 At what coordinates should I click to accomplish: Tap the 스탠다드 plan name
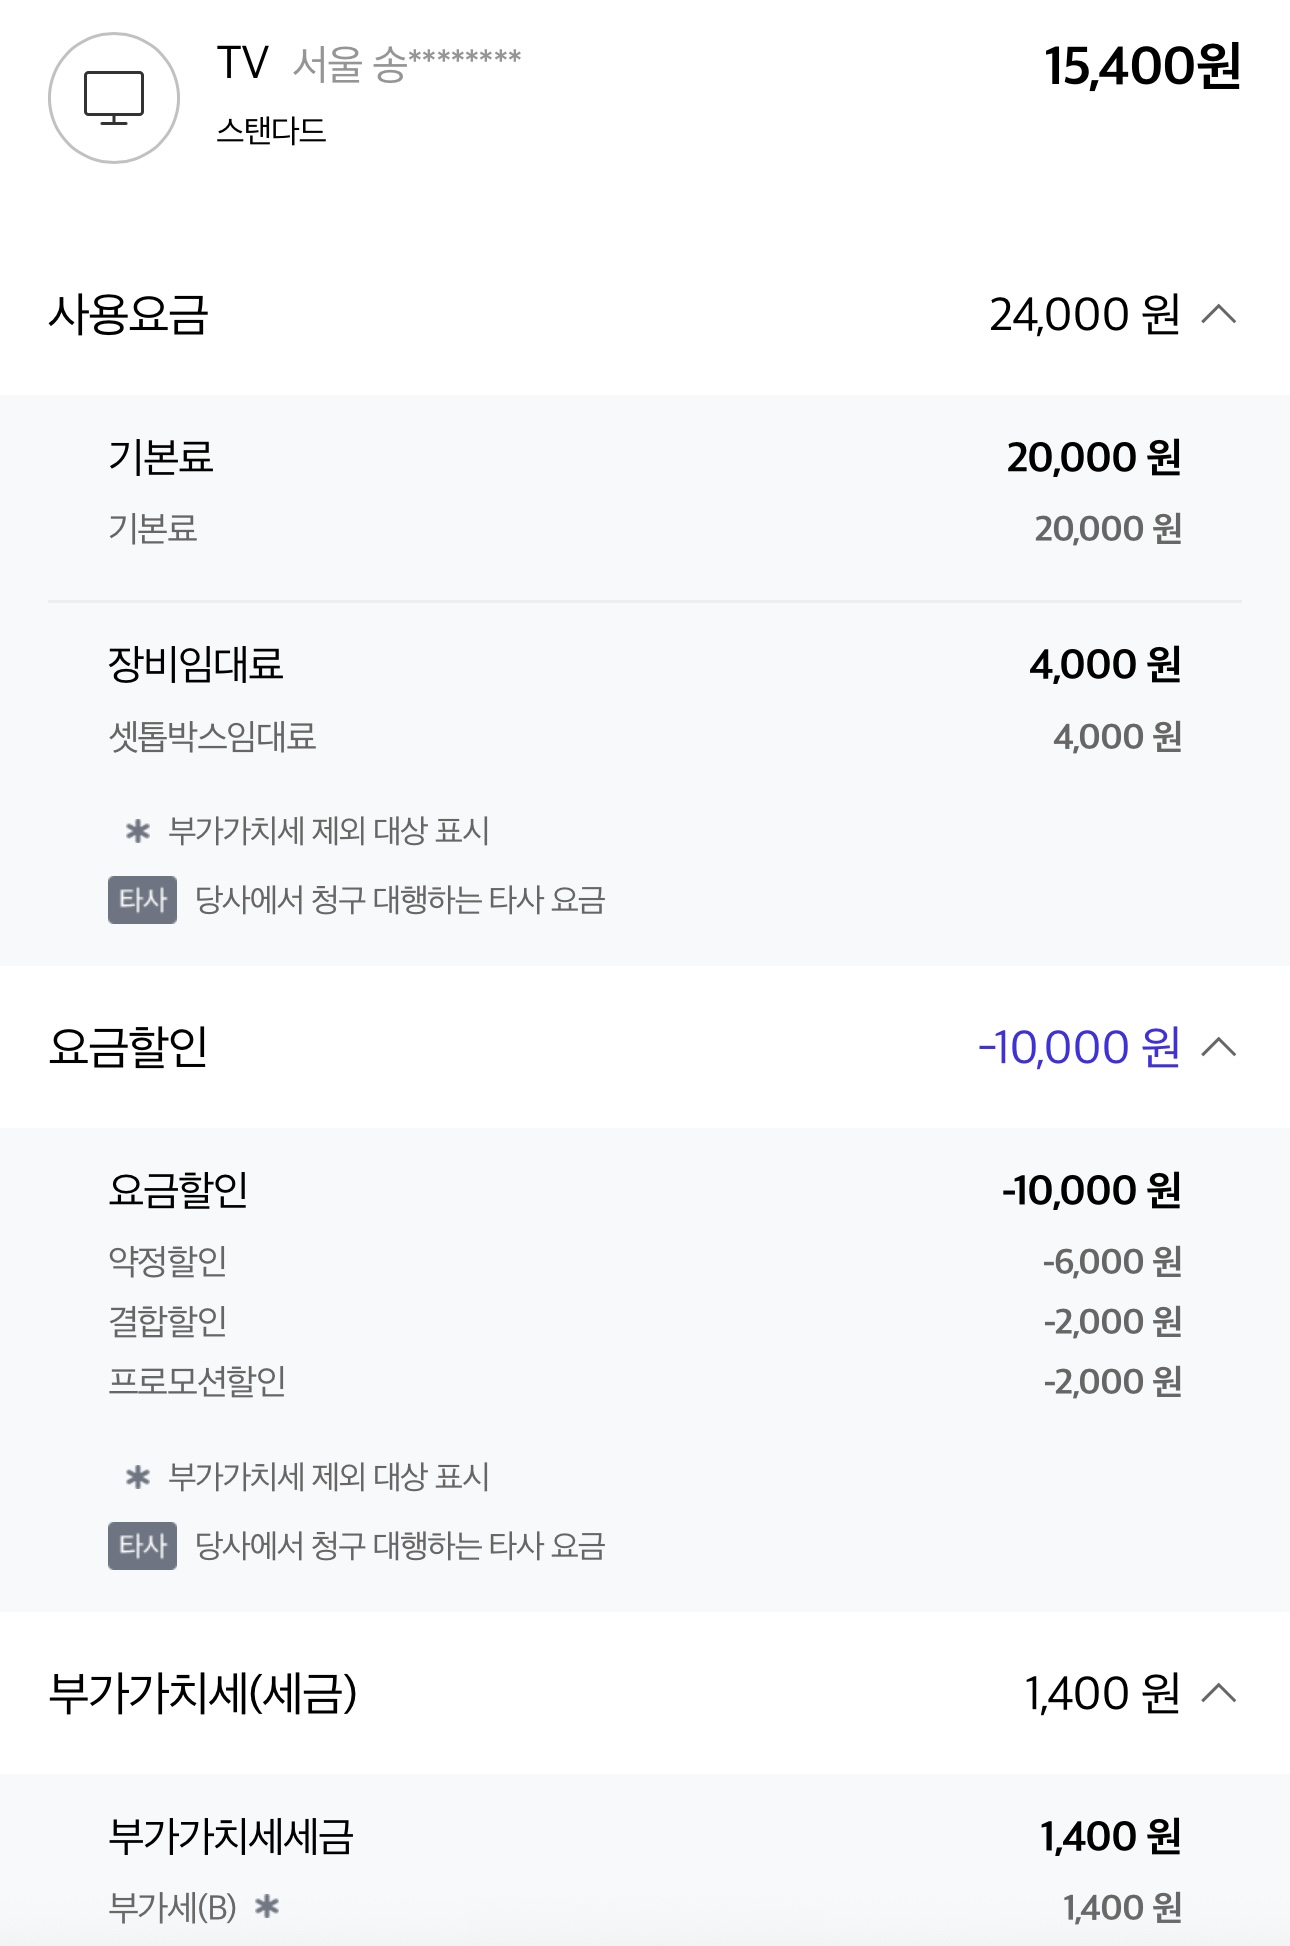[272, 131]
